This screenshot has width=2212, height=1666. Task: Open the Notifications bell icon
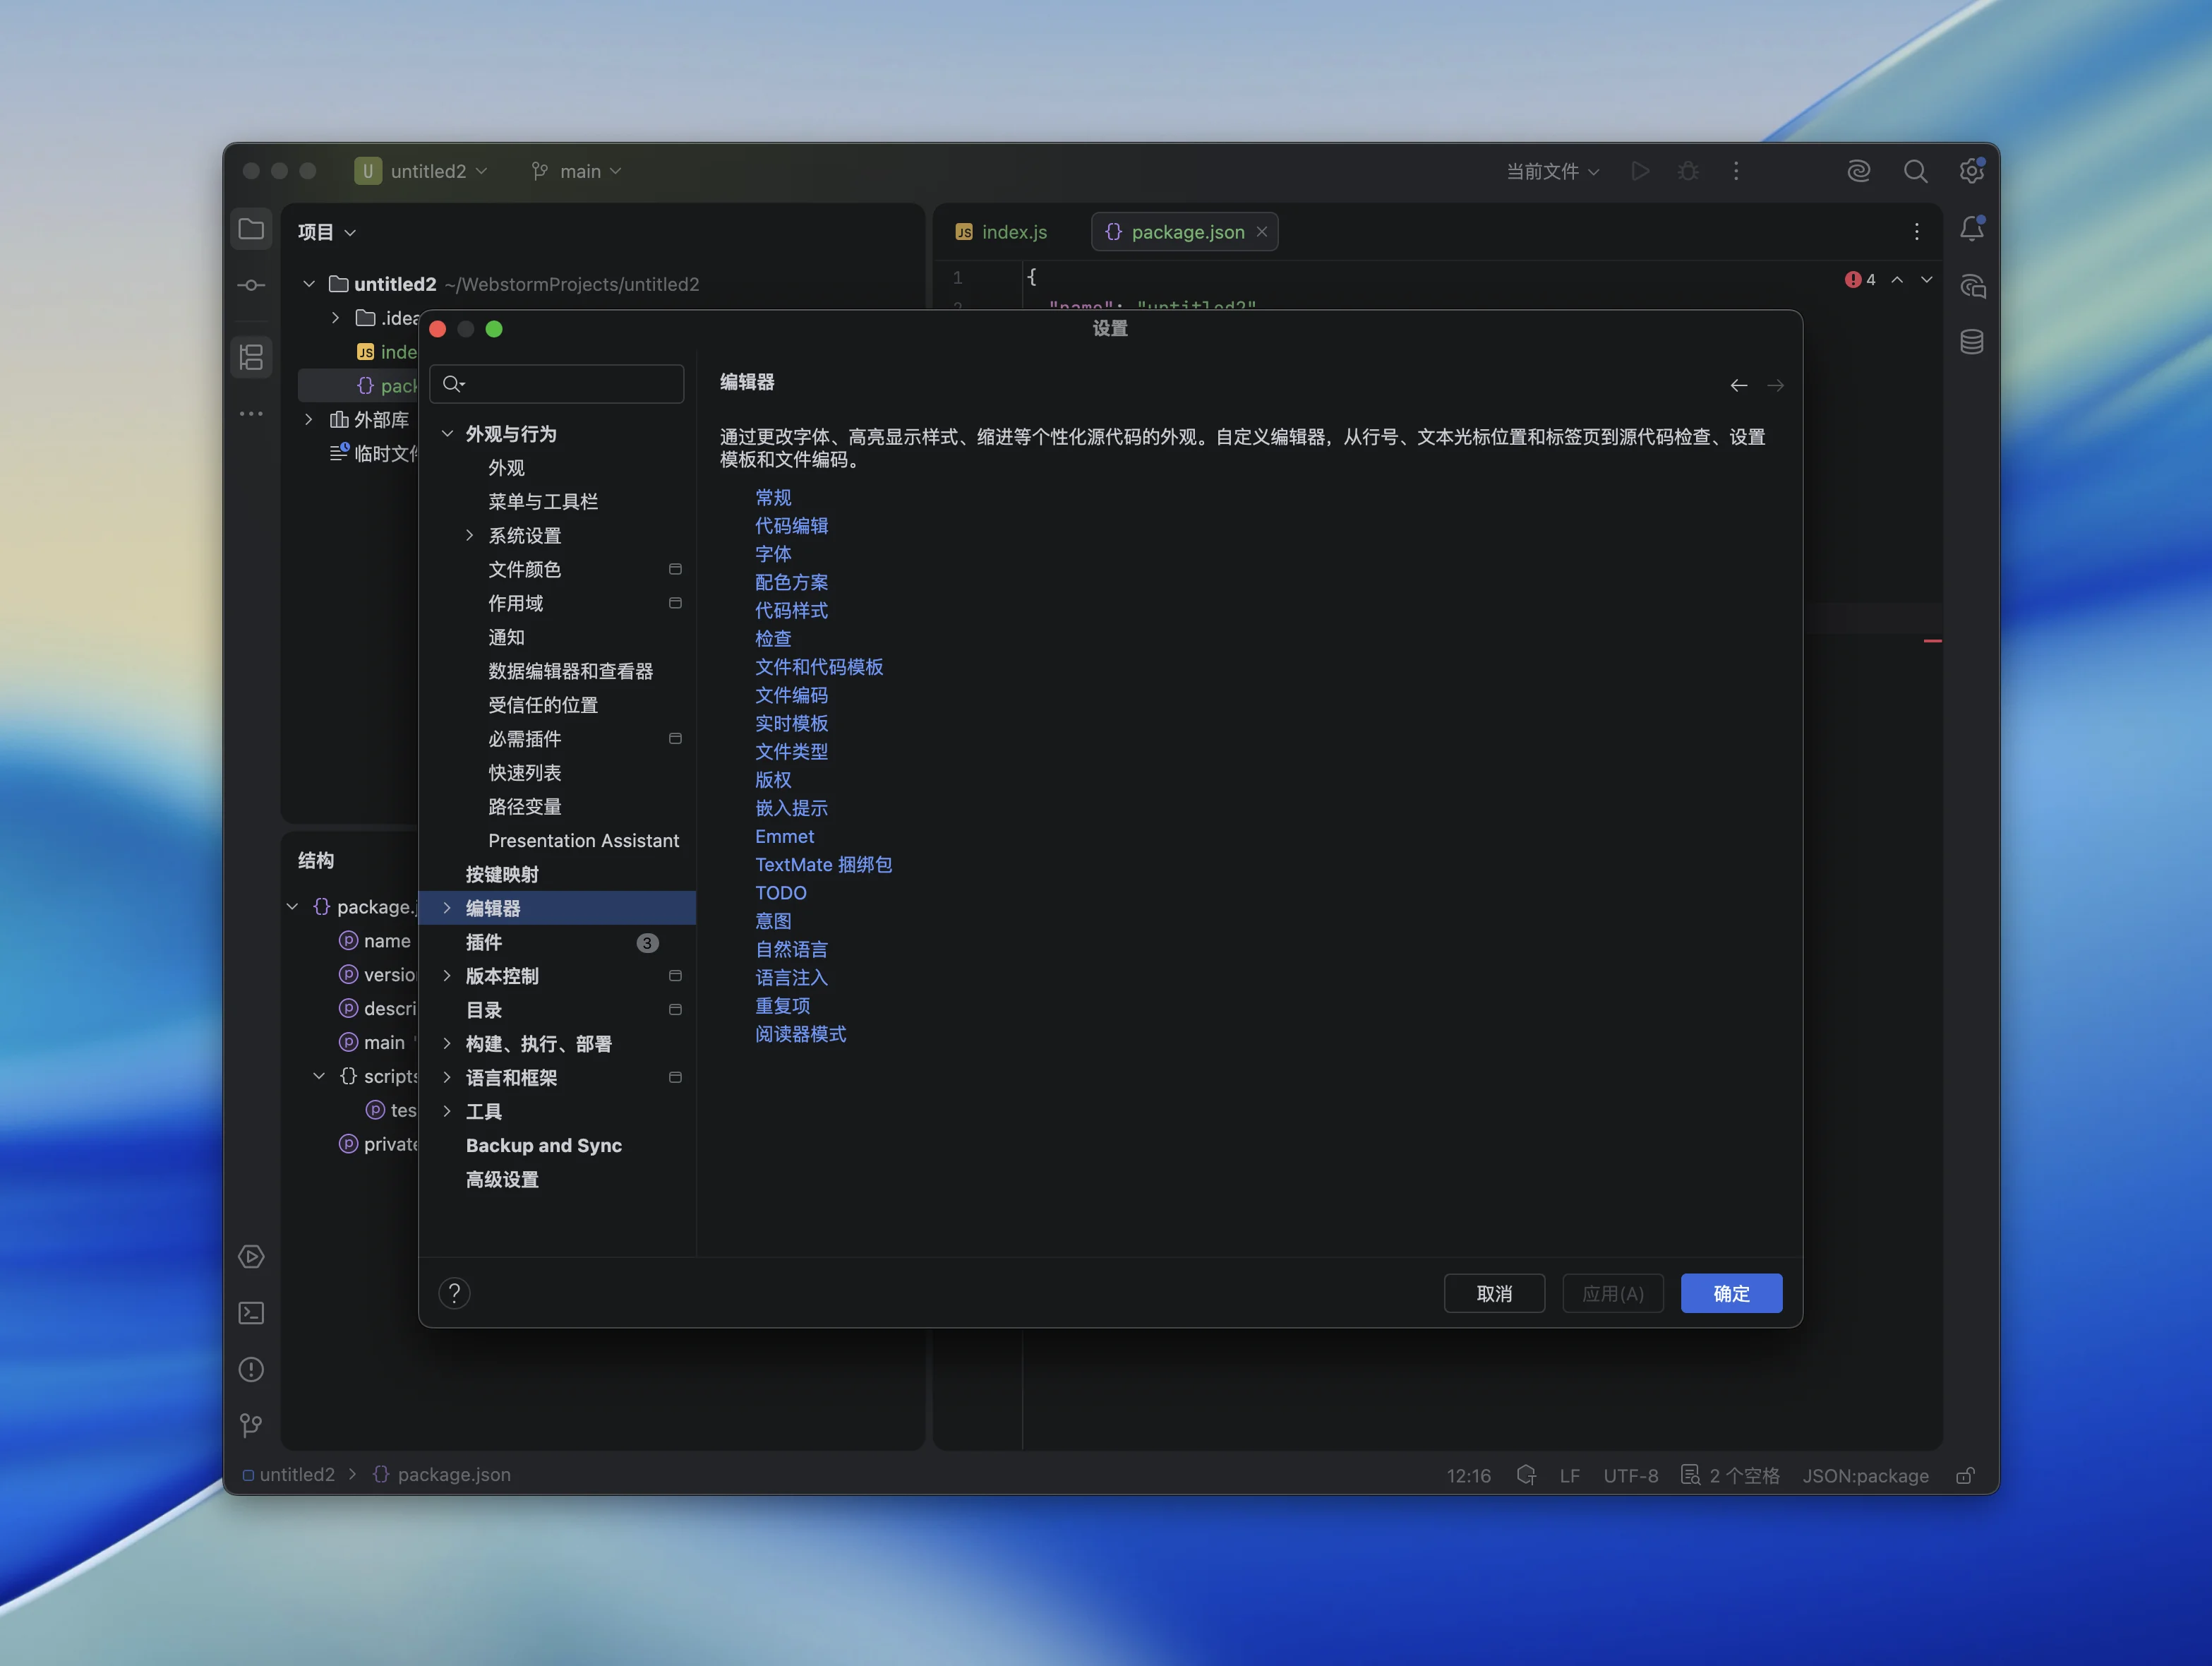[1971, 229]
